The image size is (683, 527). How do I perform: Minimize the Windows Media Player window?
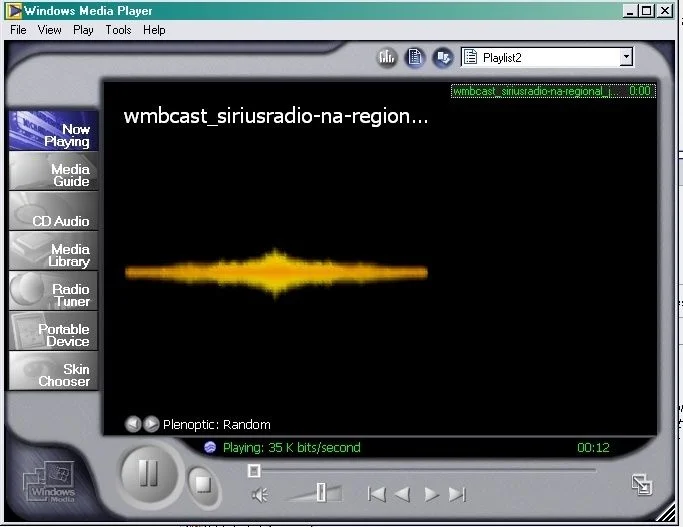coord(631,10)
